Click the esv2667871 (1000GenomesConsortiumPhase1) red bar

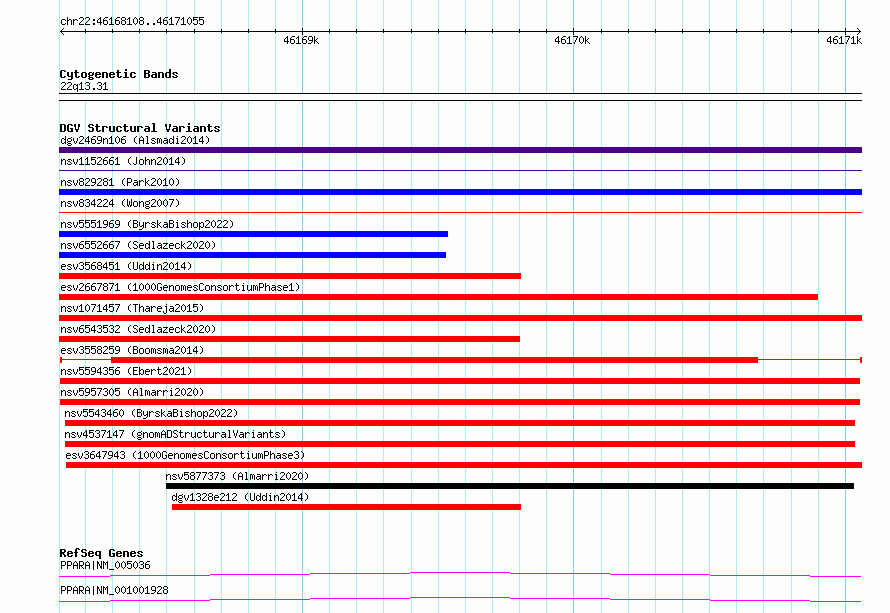point(438,297)
